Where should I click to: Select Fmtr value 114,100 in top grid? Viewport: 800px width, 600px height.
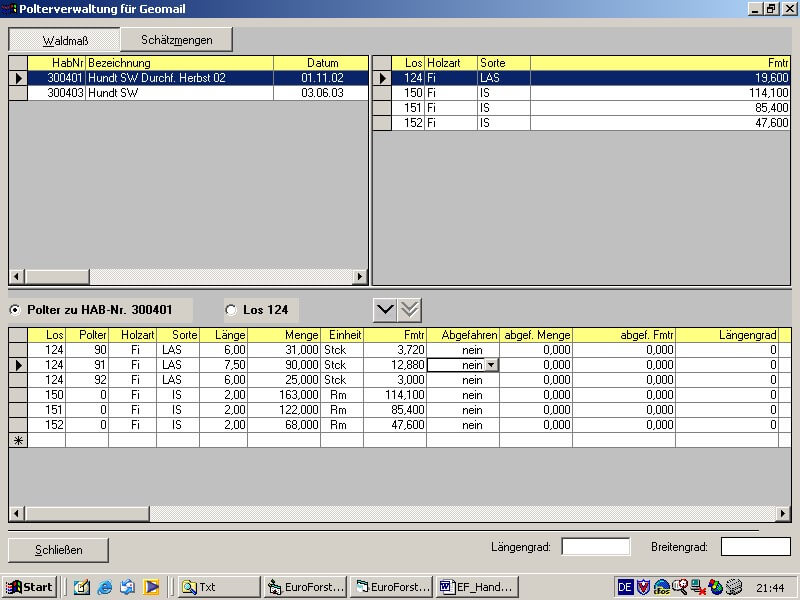coord(660,93)
